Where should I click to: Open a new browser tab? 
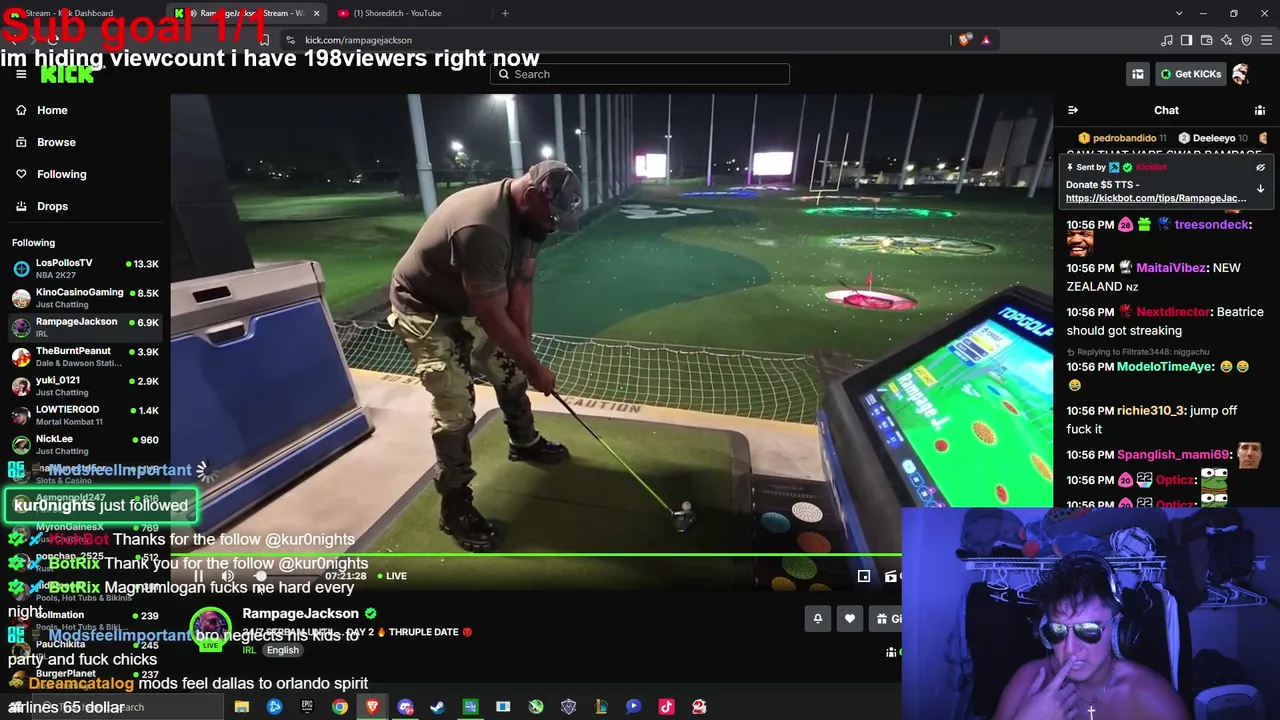(x=505, y=13)
